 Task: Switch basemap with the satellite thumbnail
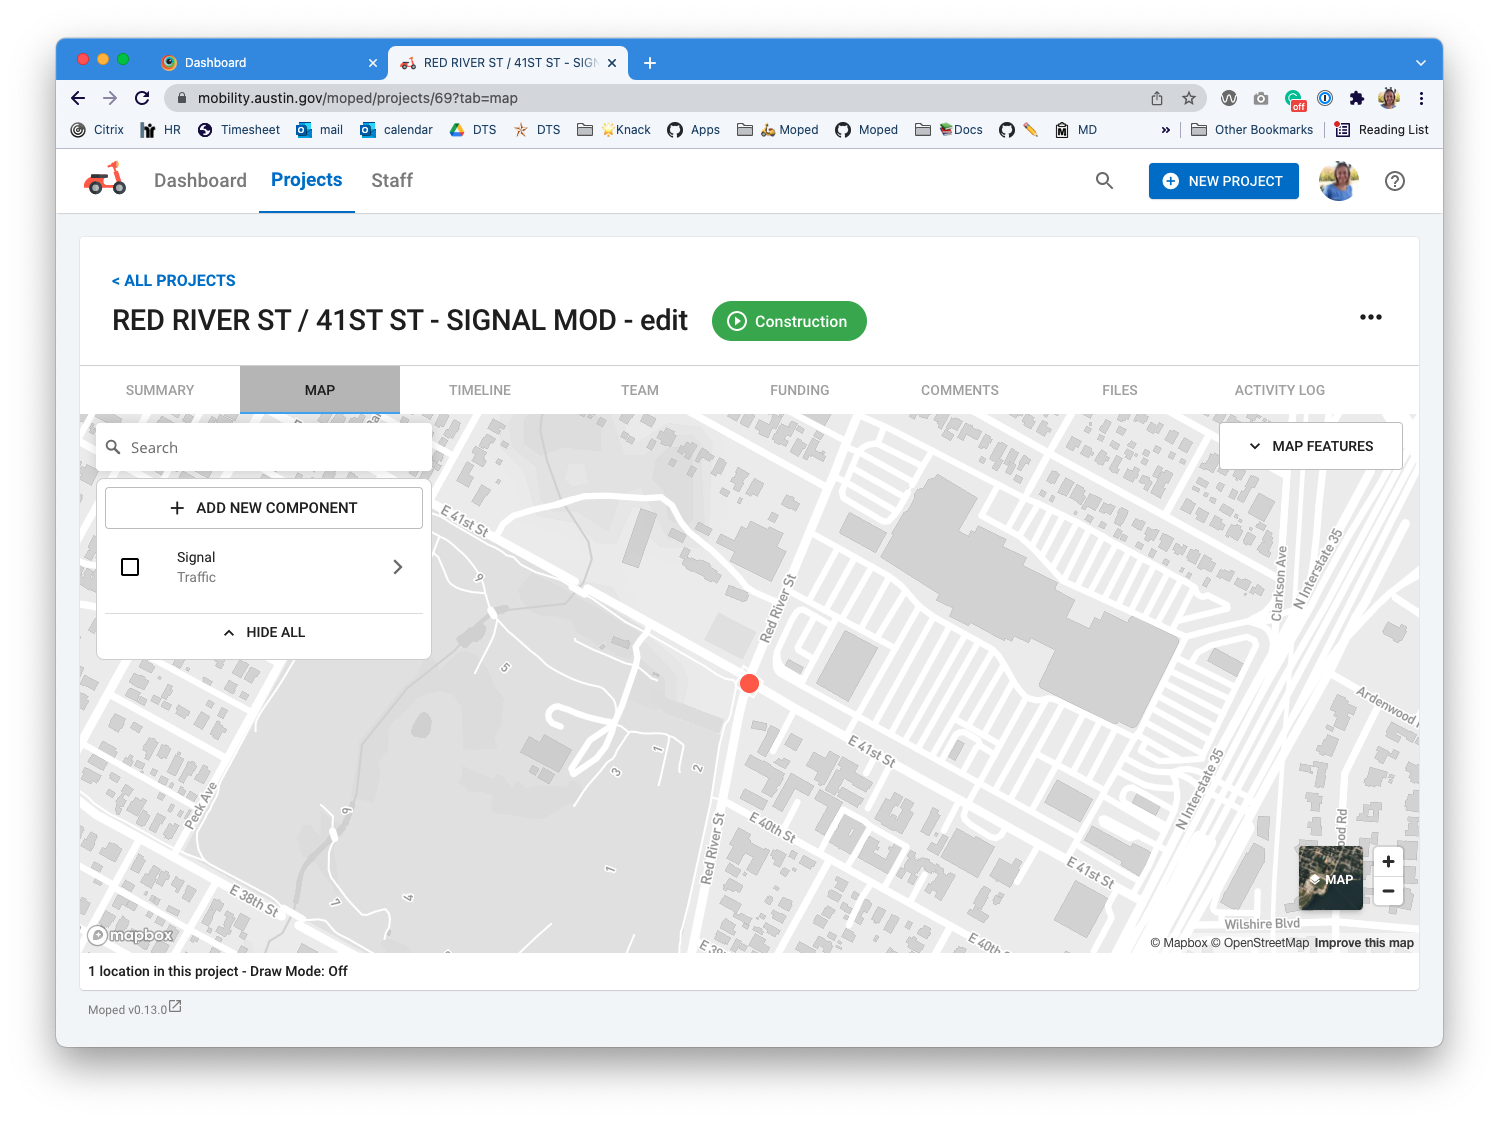coord(1330,878)
